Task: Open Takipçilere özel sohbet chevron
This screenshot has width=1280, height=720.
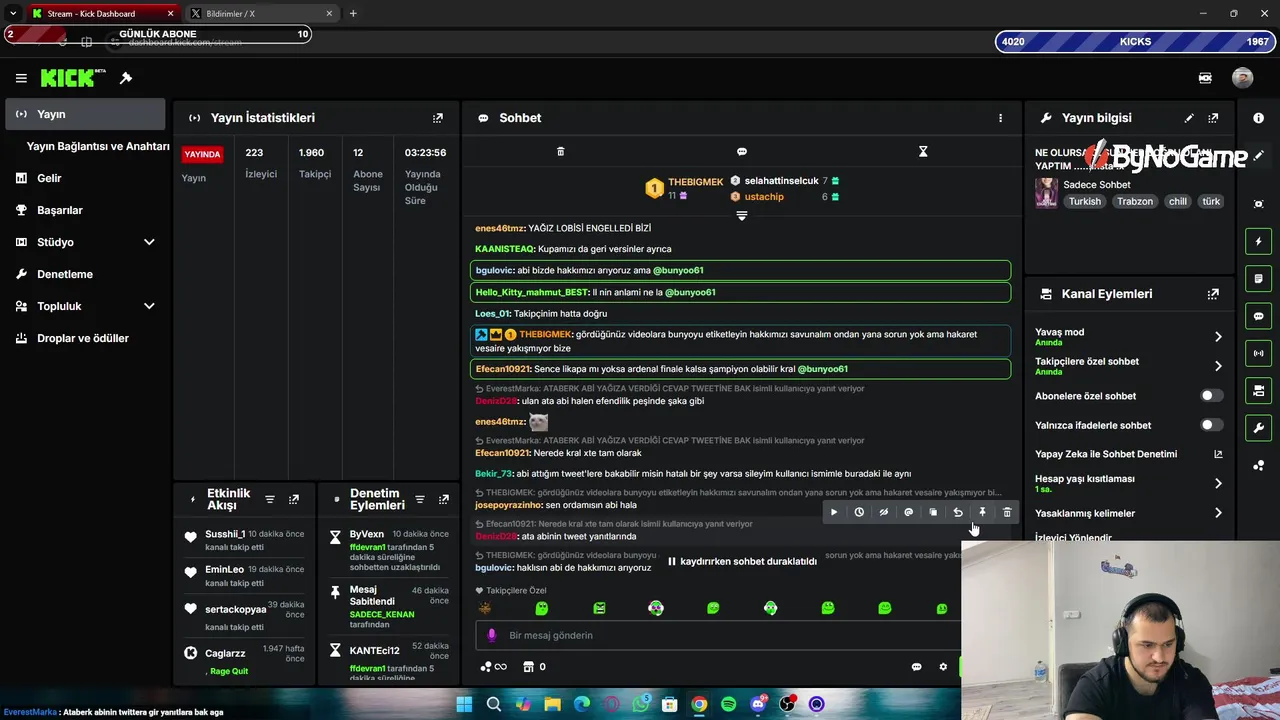Action: point(1218,366)
